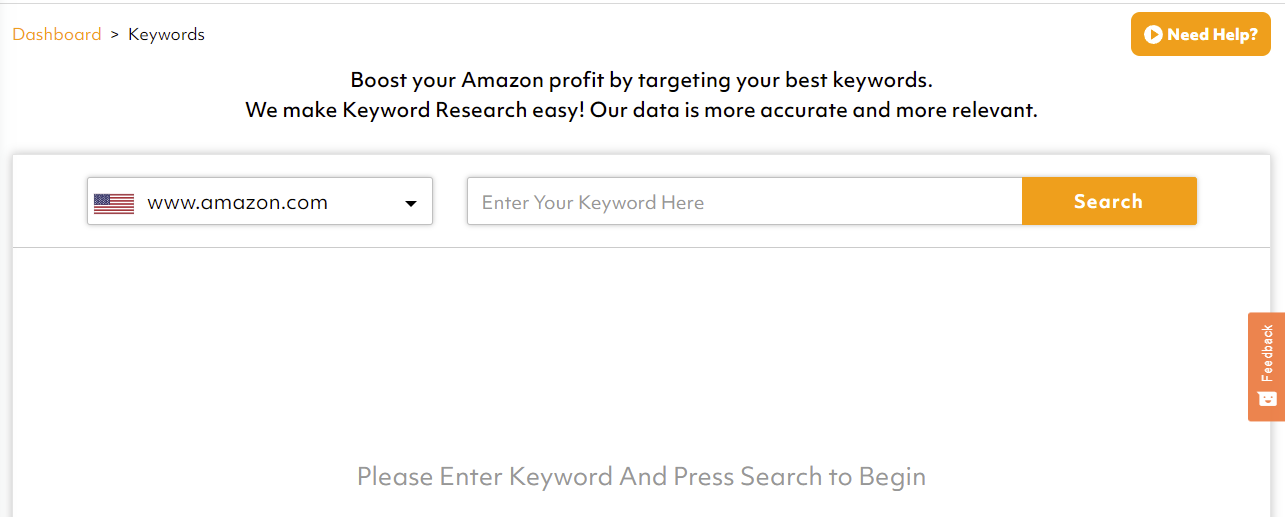1285x517 pixels.
Task: Click the 'Please Enter Keyword' placeholder message
Action: click(x=641, y=476)
